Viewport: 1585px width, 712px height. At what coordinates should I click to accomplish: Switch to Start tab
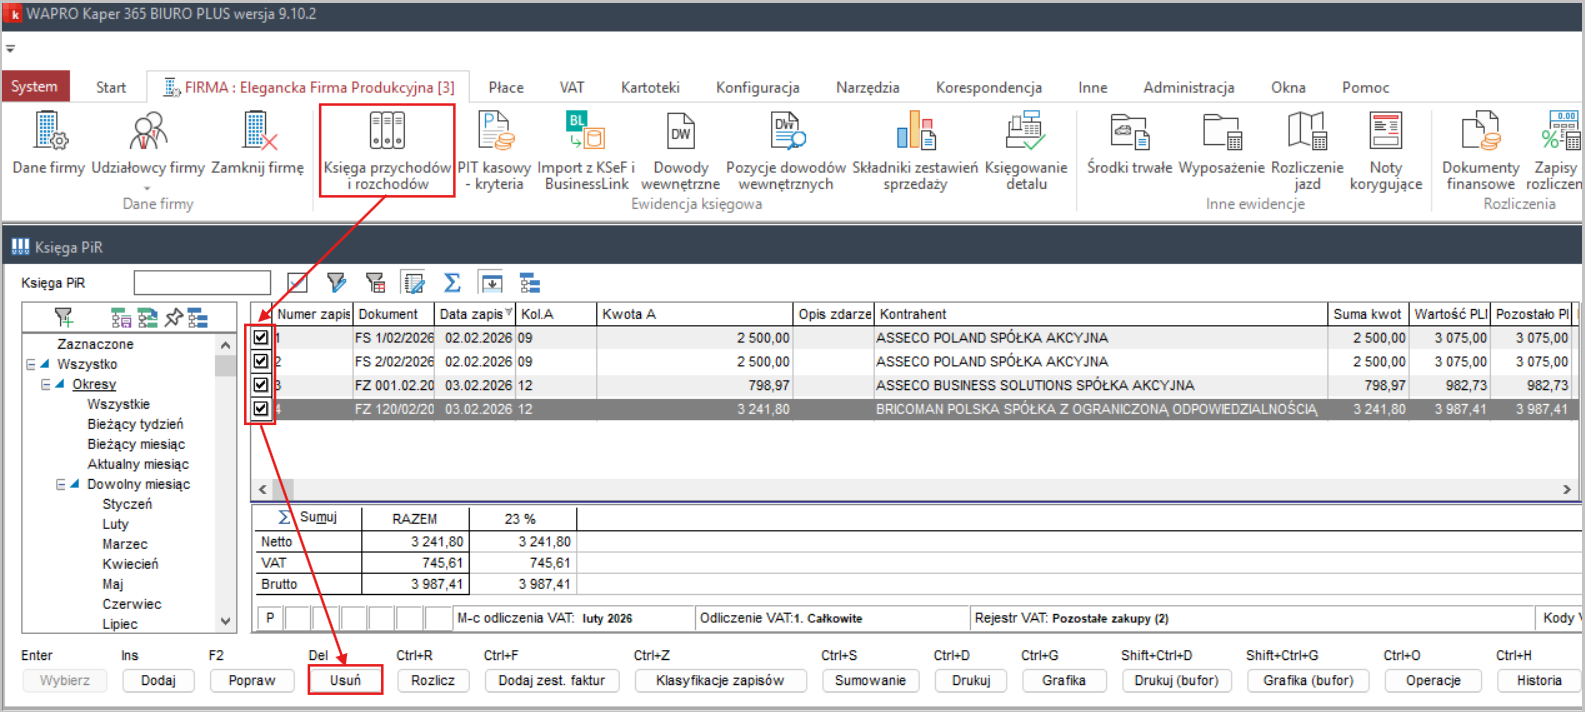click(111, 87)
